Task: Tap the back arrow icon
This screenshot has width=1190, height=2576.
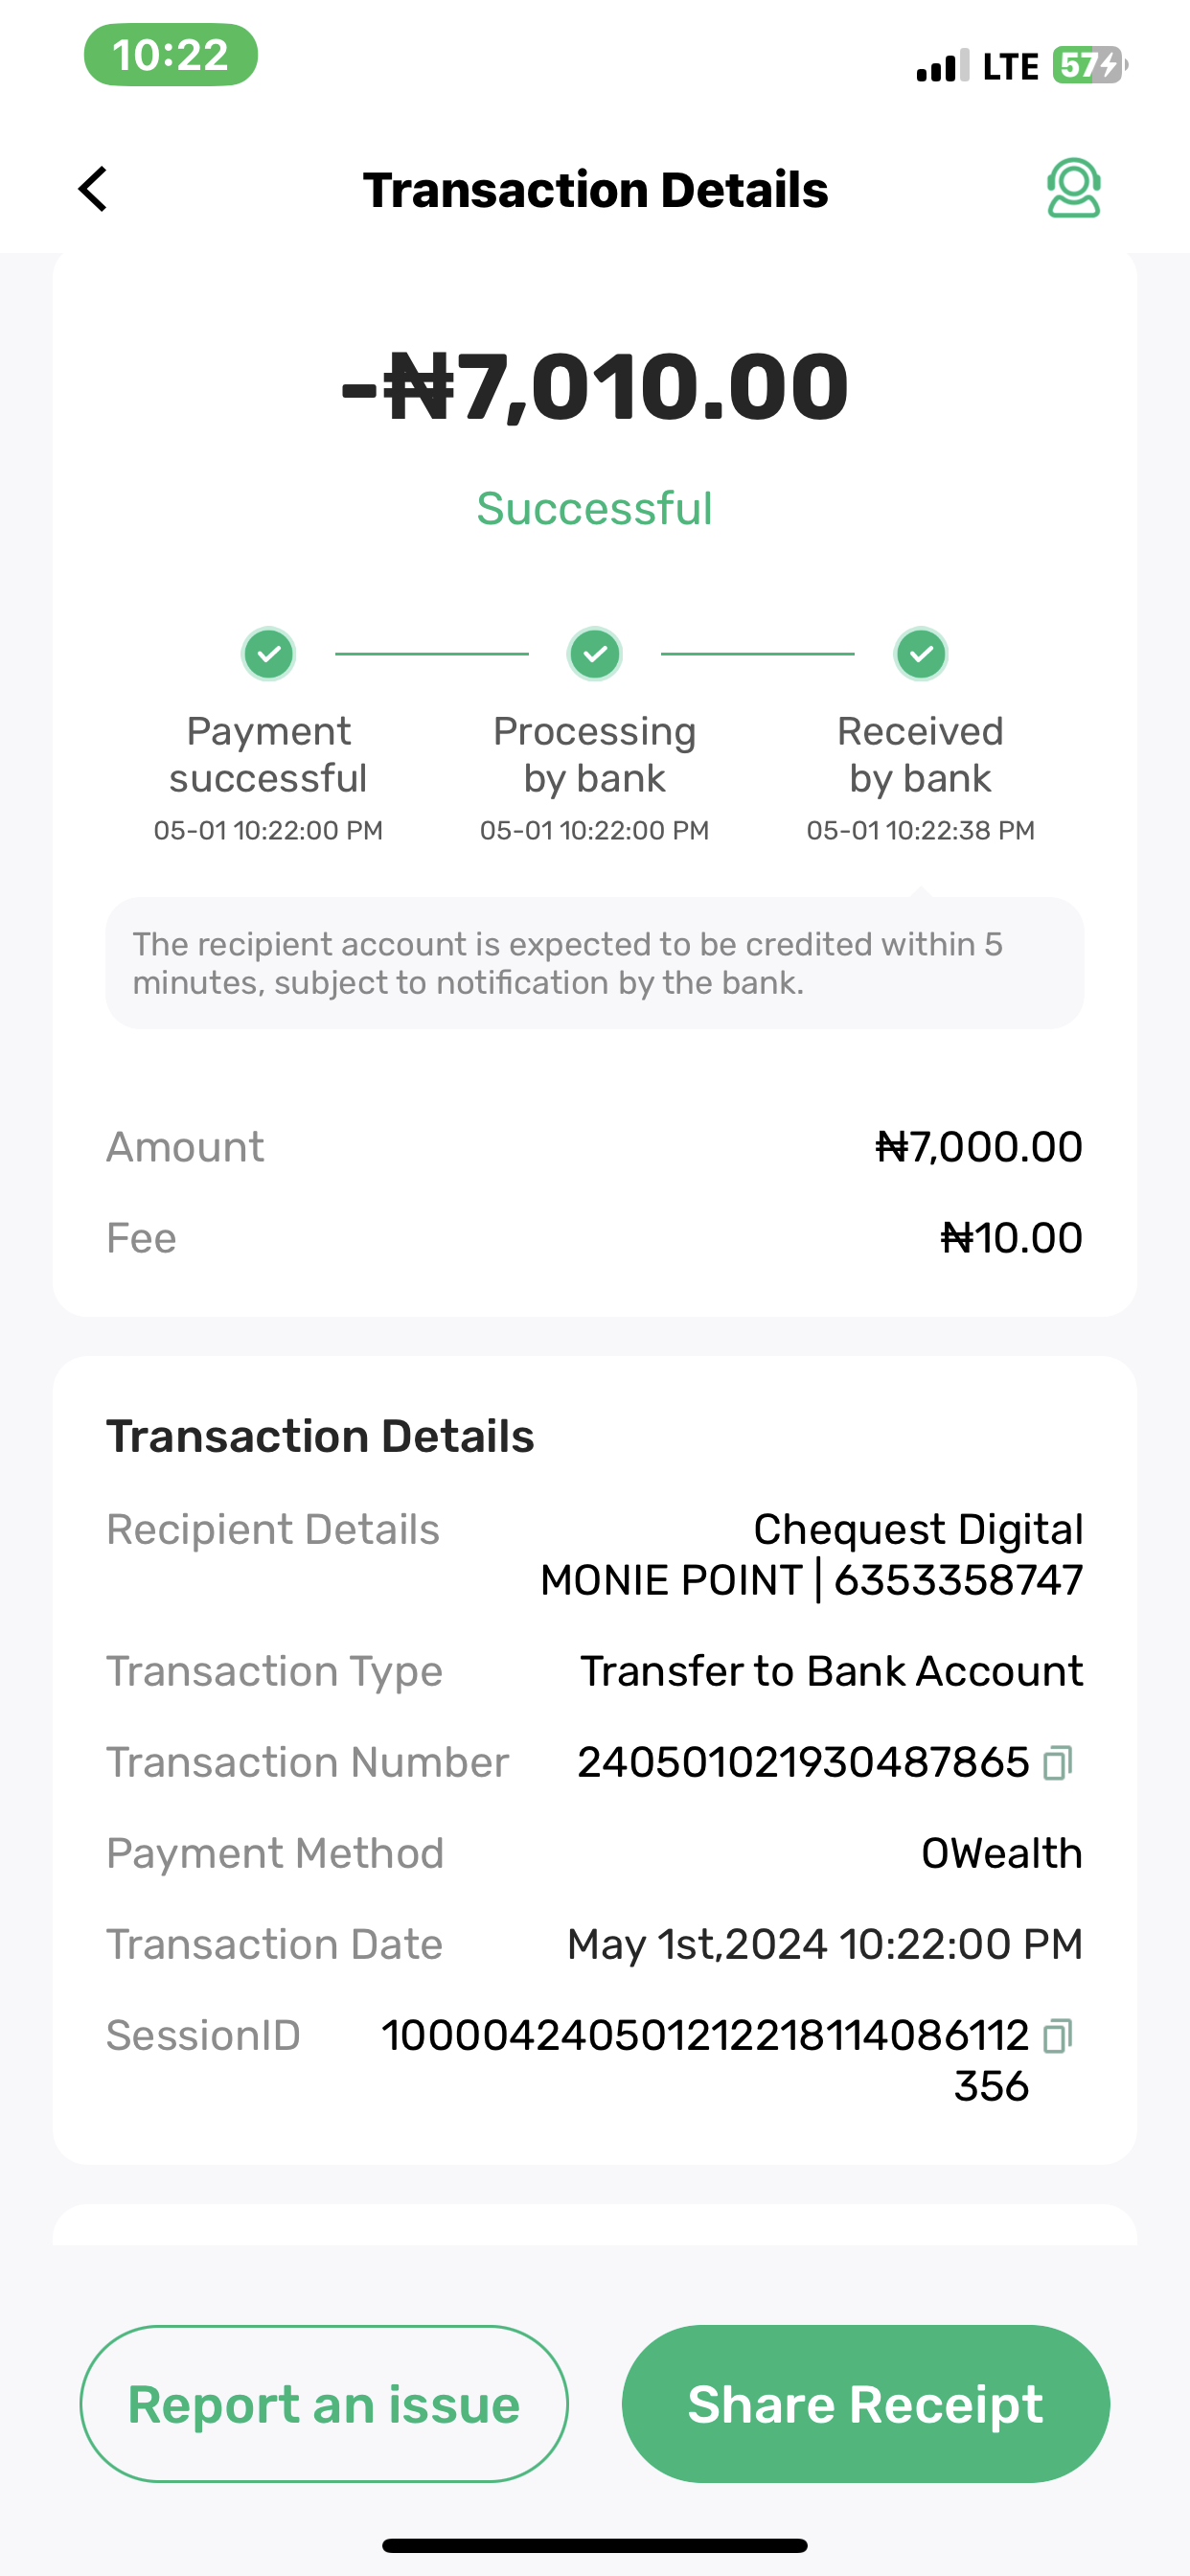Action: click(93, 189)
